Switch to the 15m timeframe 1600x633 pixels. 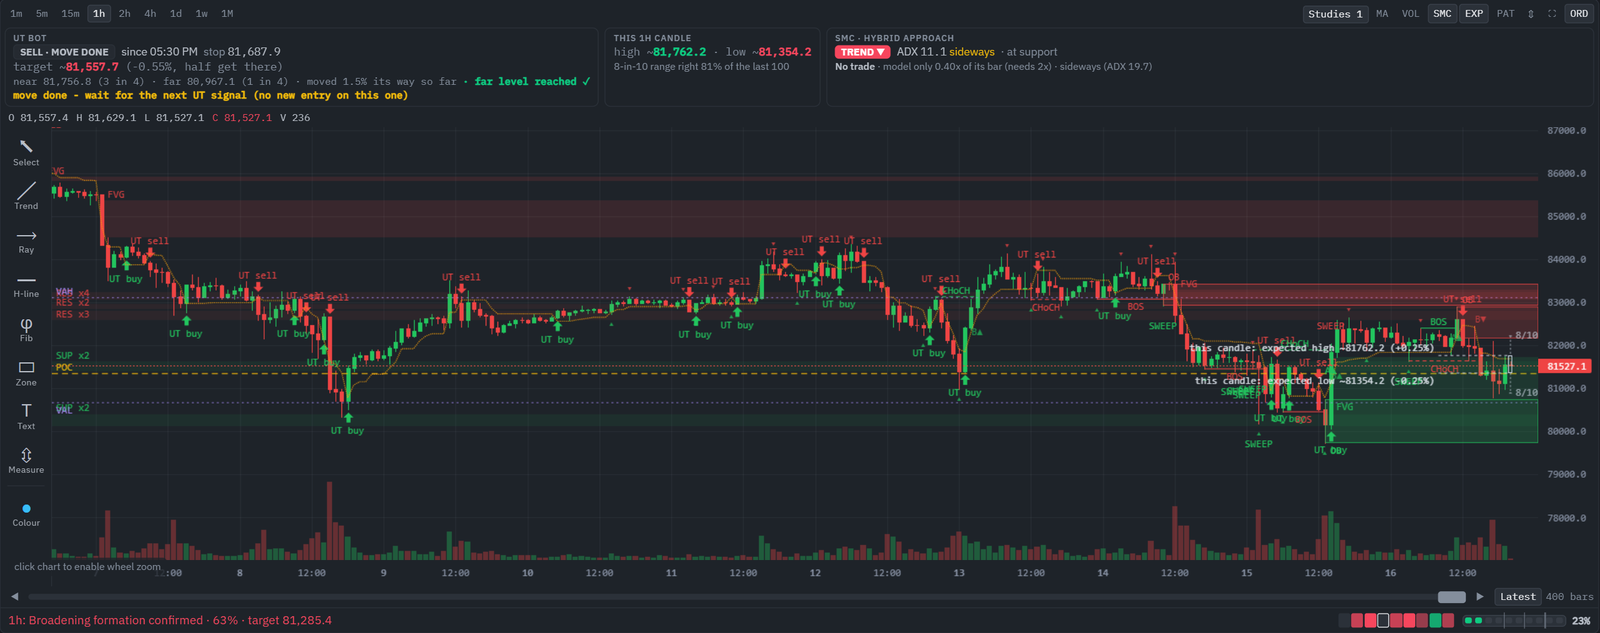pos(70,14)
